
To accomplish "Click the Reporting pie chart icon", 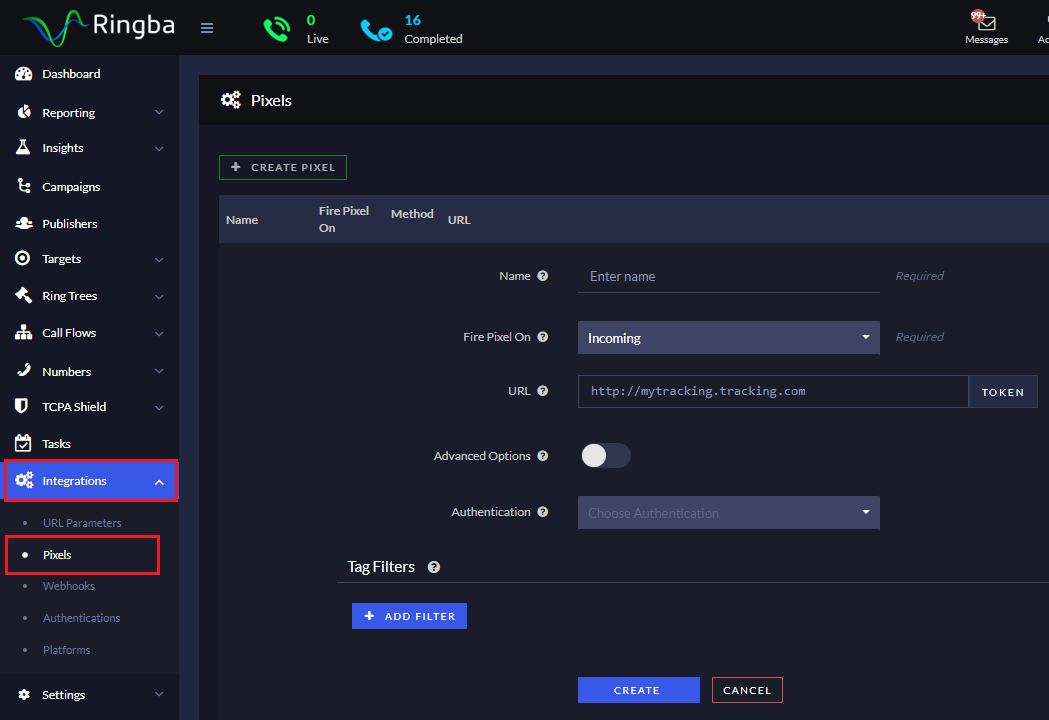I will pyautogui.click(x=24, y=112).
